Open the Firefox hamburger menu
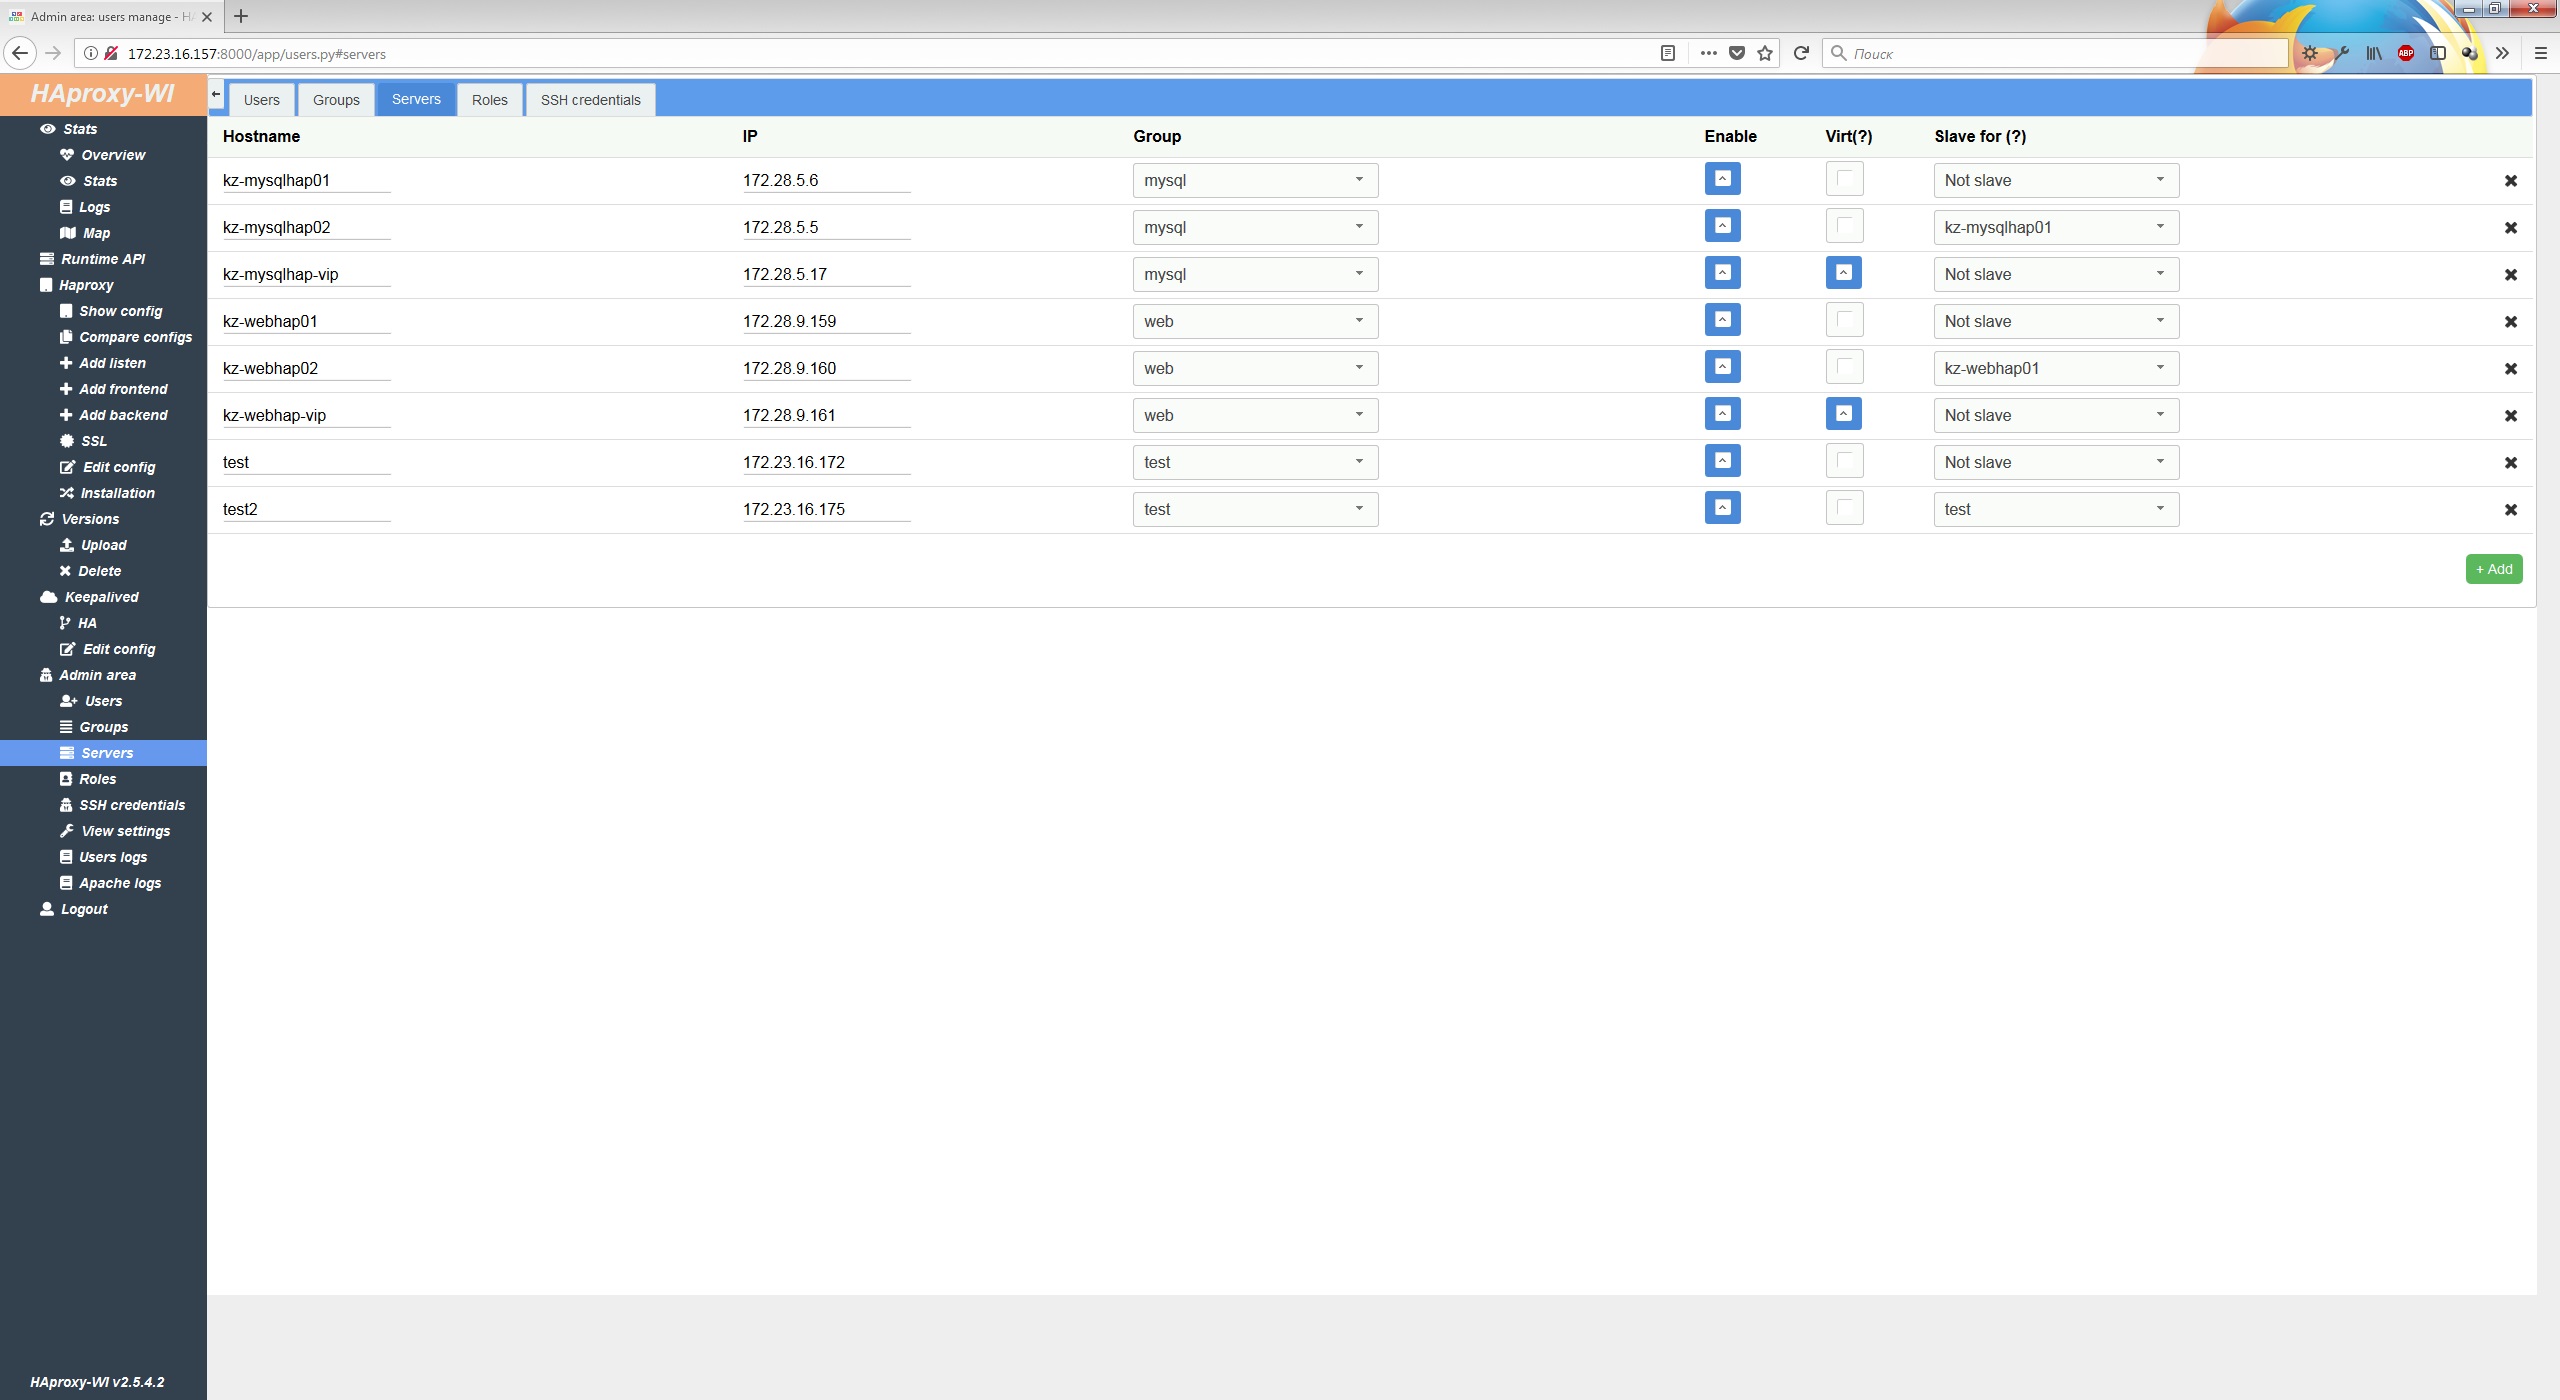2560x1400 pixels. click(x=2540, y=53)
